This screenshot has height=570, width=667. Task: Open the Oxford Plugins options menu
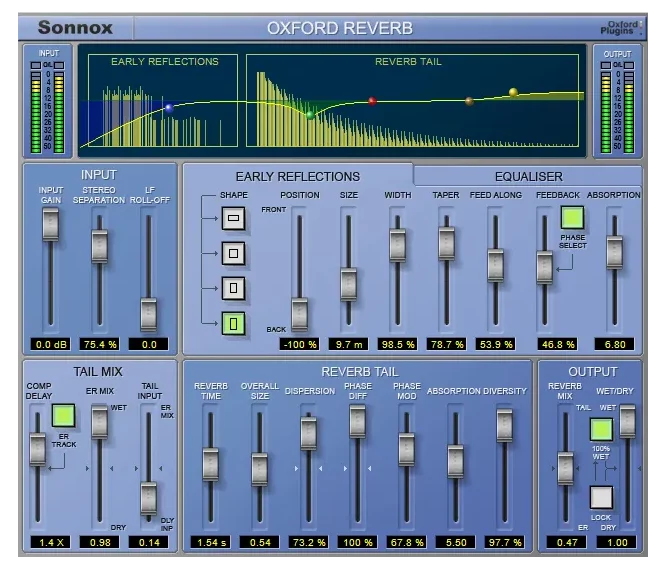click(621, 28)
